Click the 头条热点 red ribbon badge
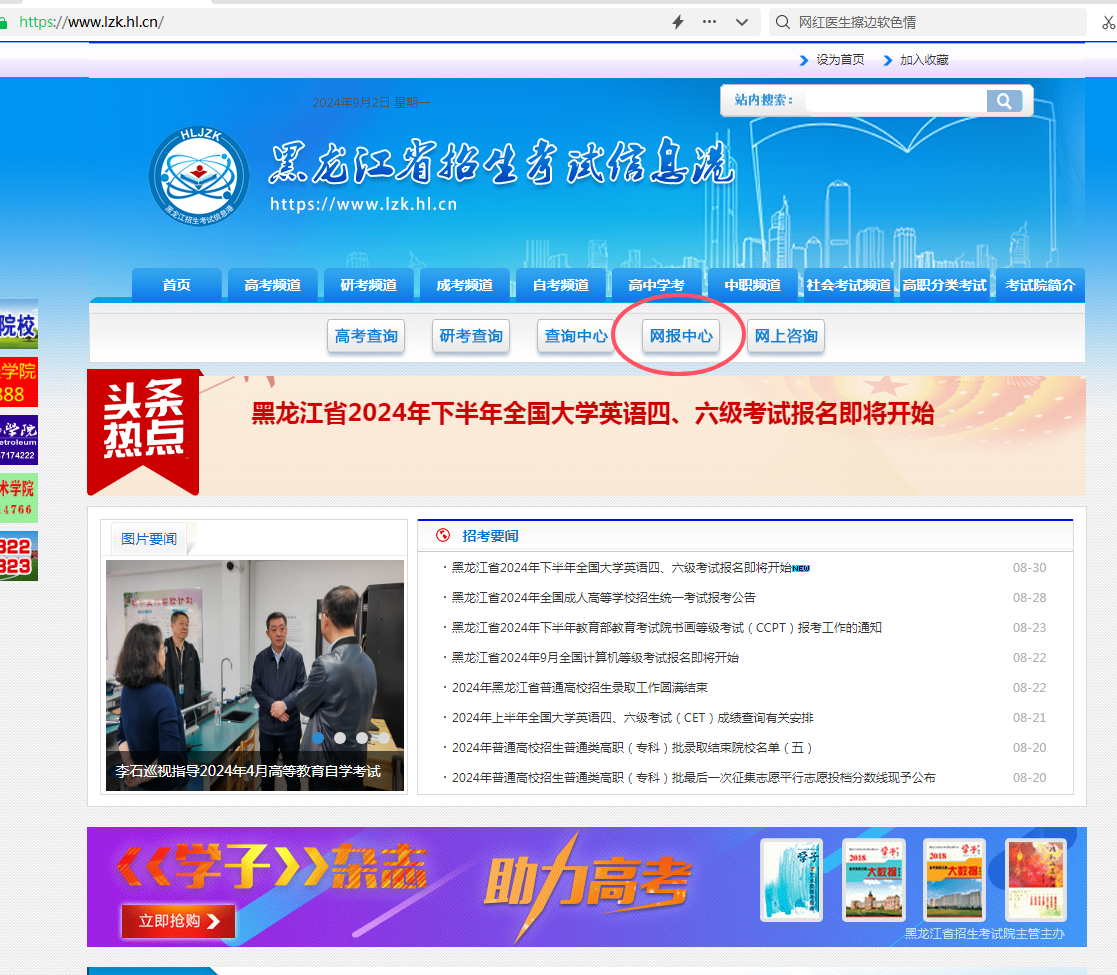 pos(144,429)
